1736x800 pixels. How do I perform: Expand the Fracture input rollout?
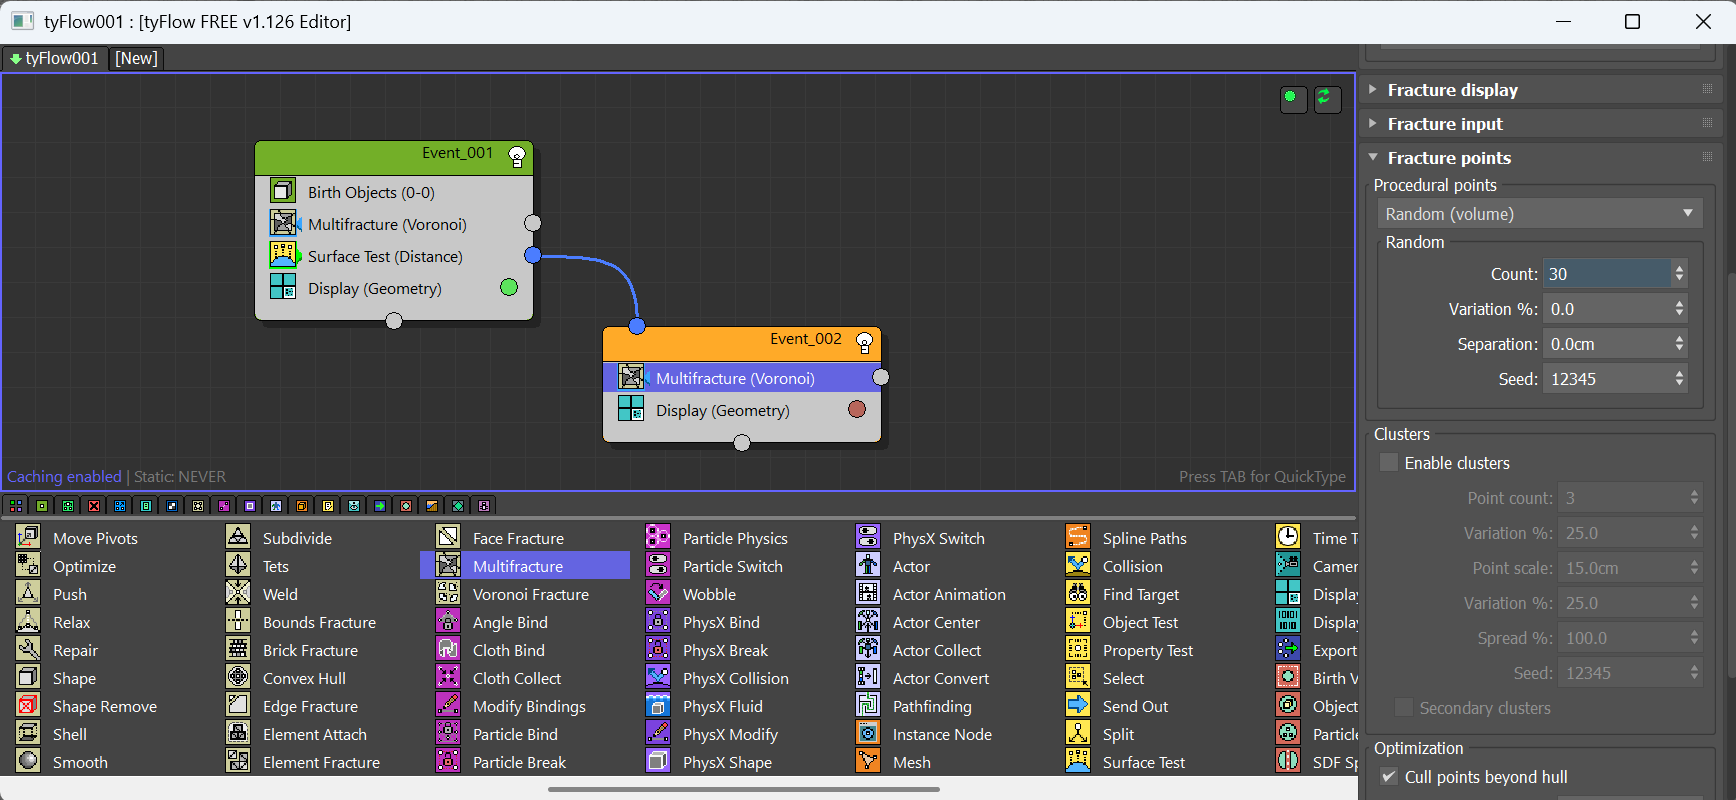click(x=1444, y=124)
